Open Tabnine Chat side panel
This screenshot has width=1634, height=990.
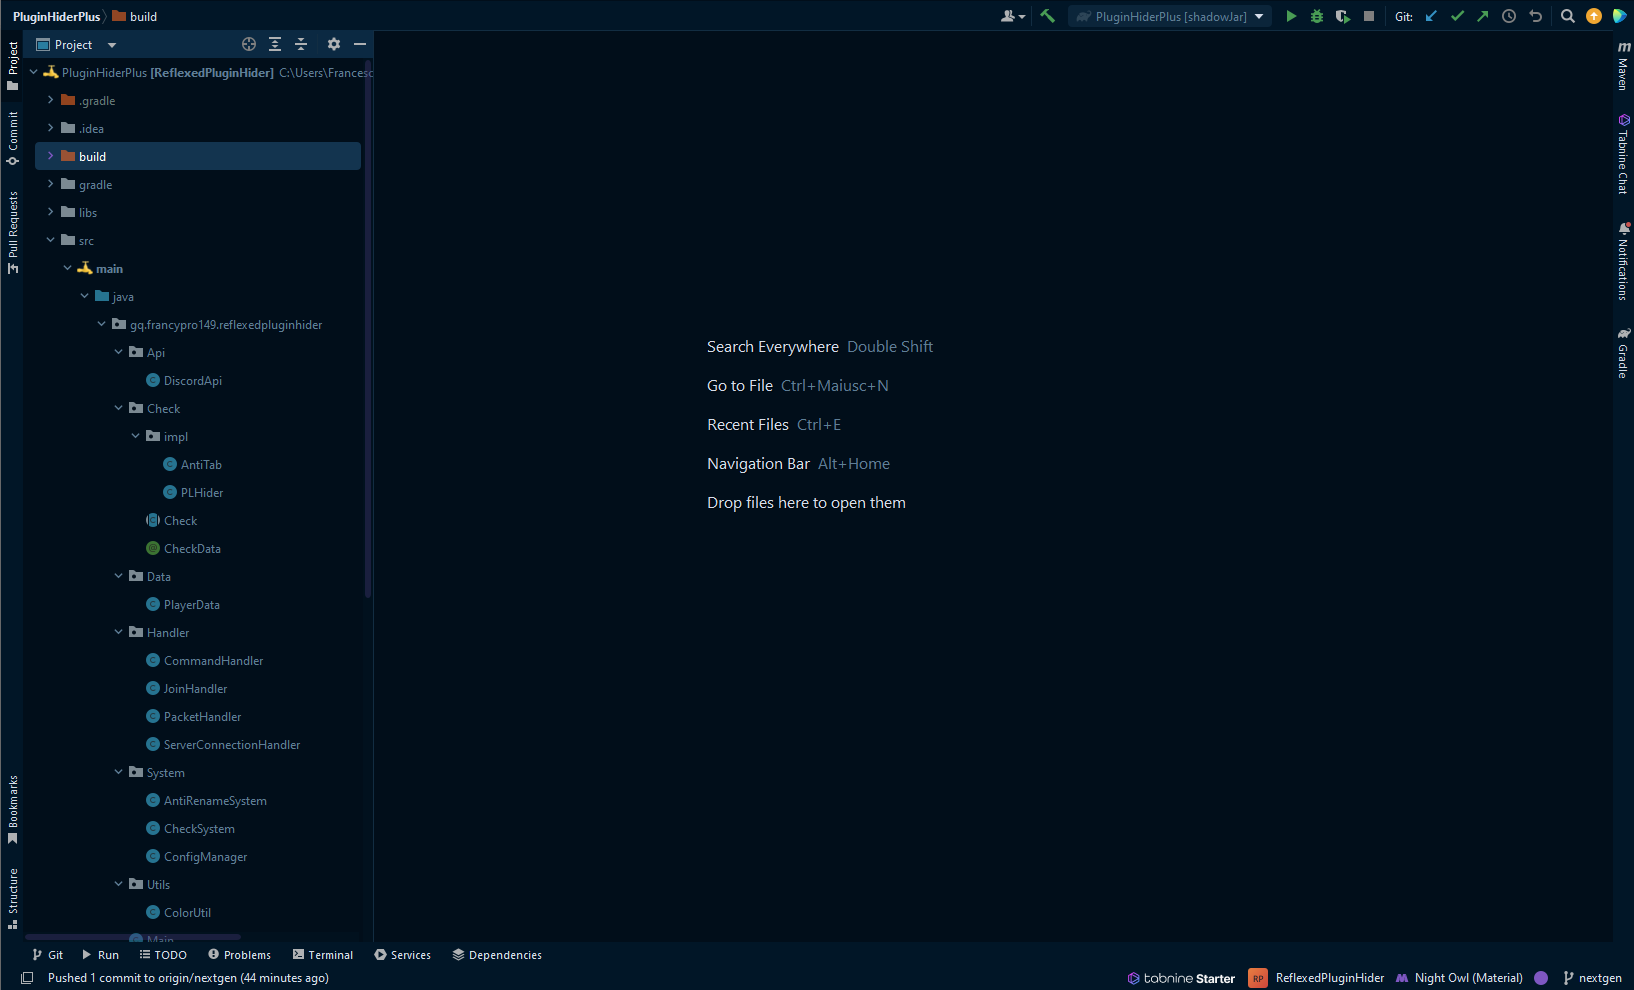1623,153
